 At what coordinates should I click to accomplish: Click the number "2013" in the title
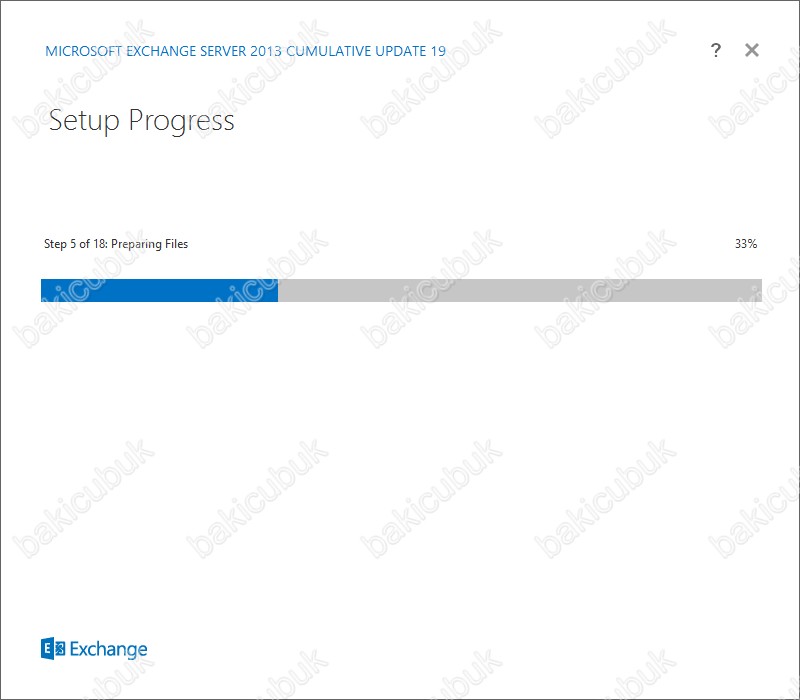pos(266,51)
